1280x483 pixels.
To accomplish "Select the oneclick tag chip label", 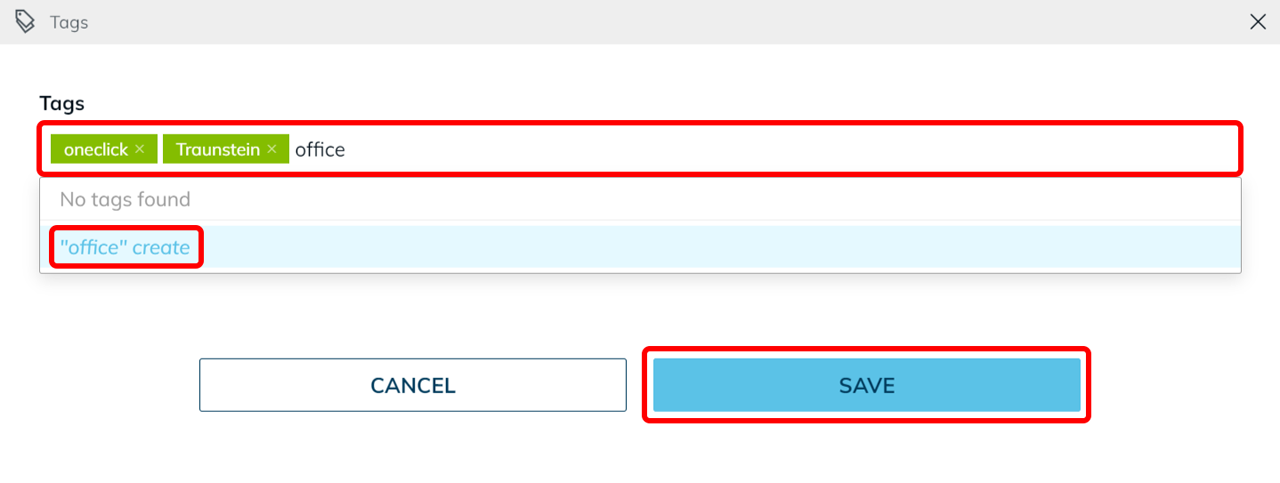I will pyautogui.click(x=95, y=149).
